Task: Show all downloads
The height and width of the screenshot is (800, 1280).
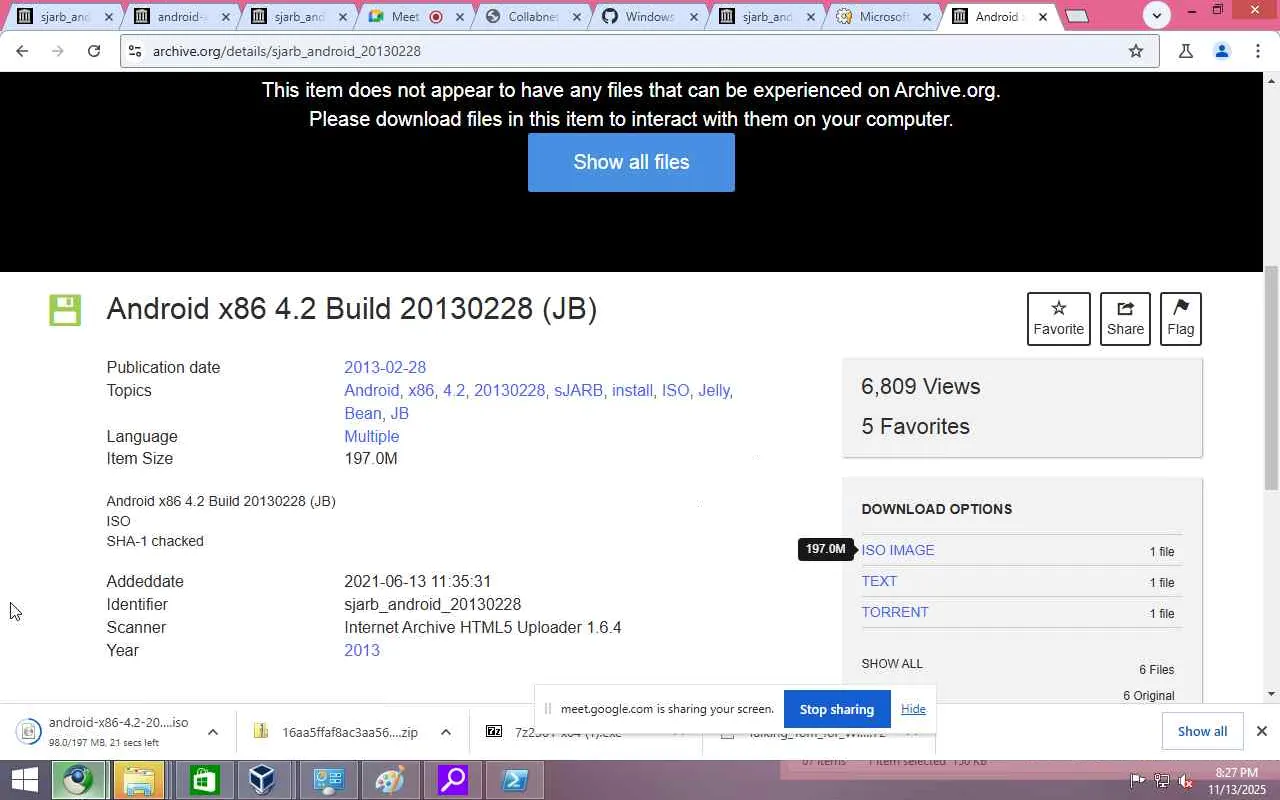Action: click(x=1202, y=731)
